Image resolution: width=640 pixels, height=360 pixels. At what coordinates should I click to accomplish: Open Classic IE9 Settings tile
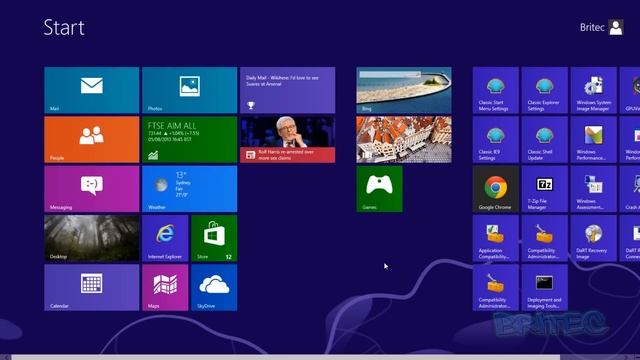496,140
